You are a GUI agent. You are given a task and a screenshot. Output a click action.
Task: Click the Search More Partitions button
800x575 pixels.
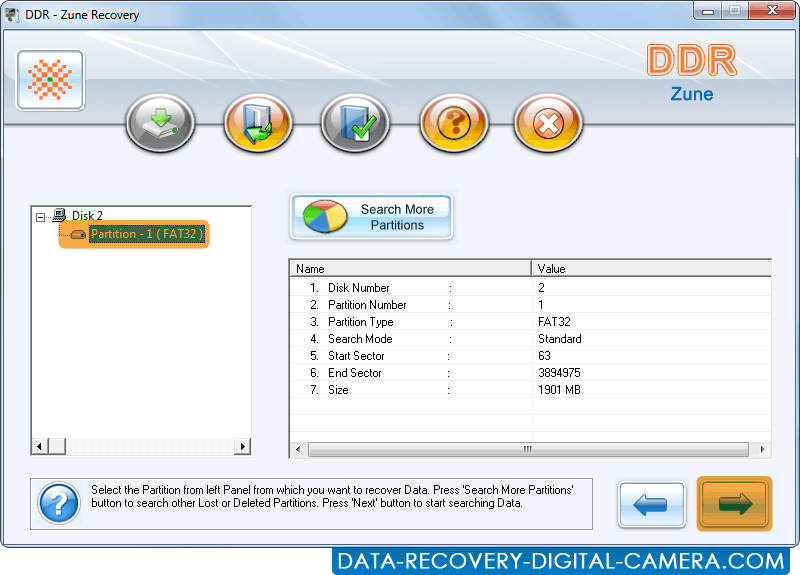point(371,217)
